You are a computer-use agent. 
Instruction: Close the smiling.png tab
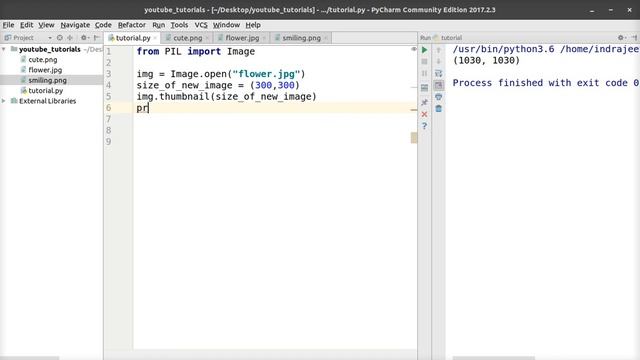coord(326,38)
